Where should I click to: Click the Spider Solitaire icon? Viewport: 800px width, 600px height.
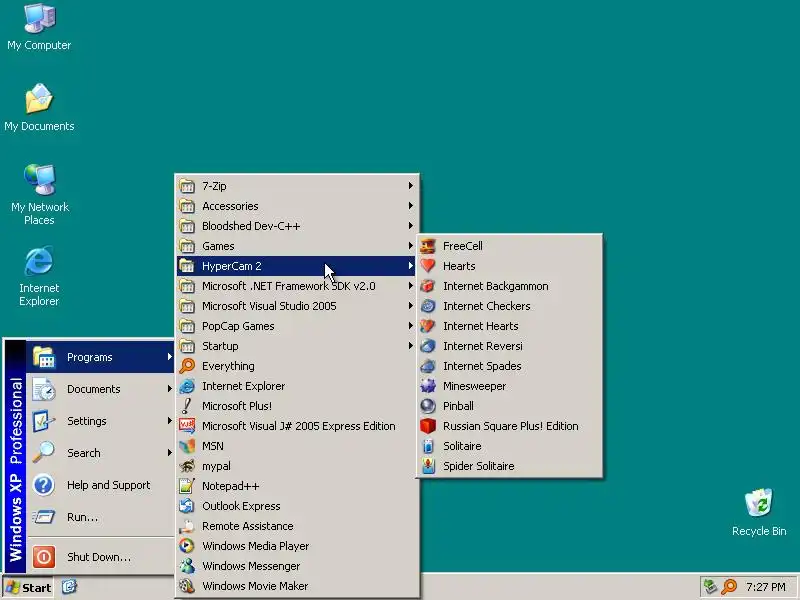click(428, 466)
